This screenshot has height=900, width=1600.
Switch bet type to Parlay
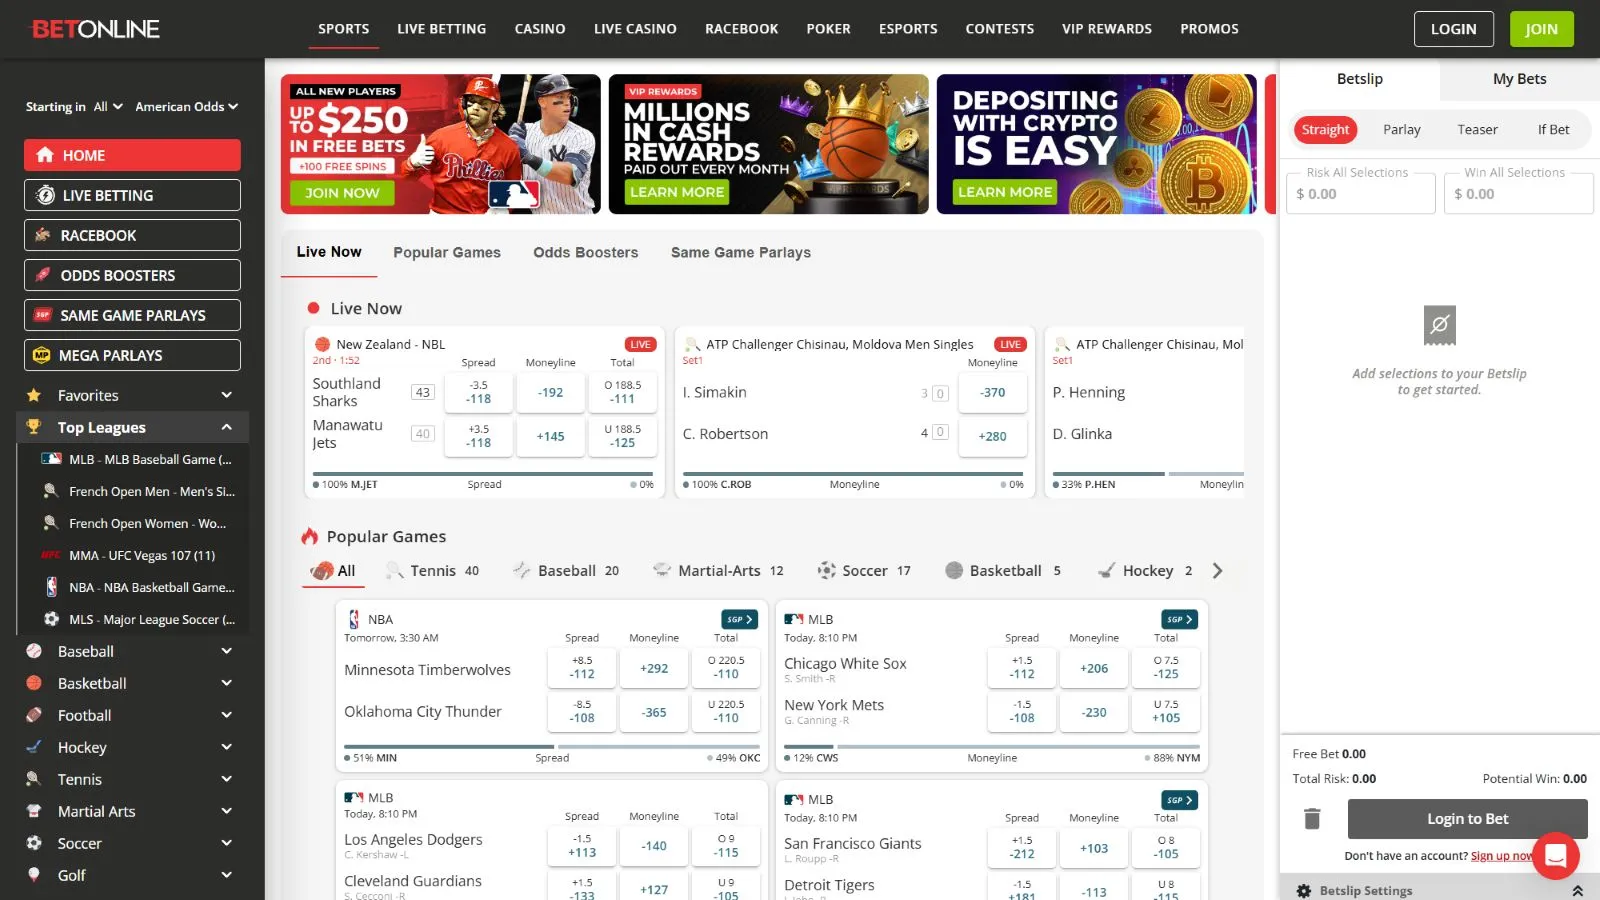tap(1401, 130)
